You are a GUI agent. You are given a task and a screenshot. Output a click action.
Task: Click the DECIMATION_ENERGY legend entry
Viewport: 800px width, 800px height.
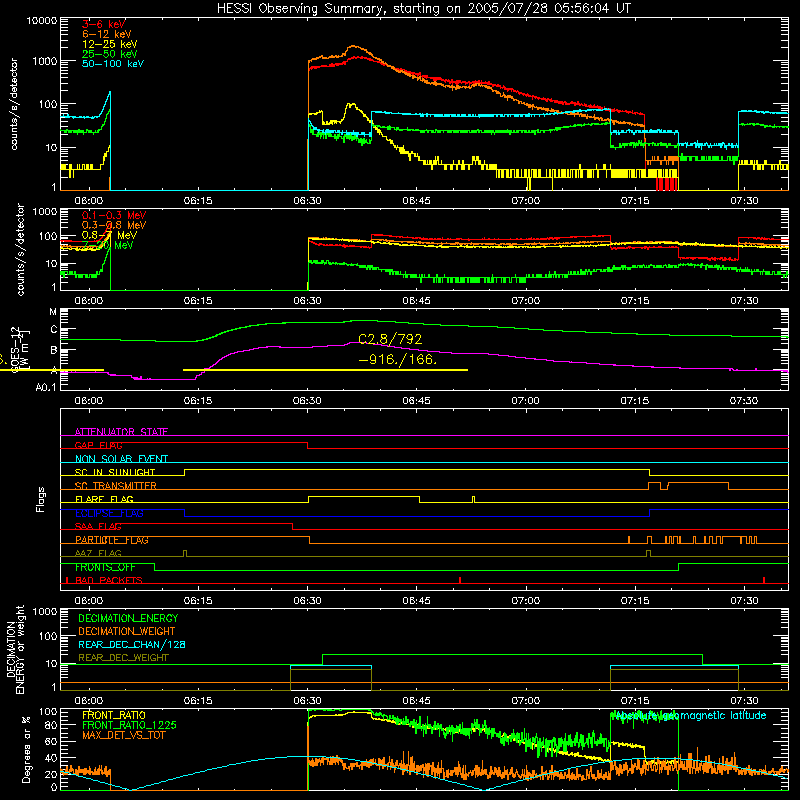click(x=128, y=618)
